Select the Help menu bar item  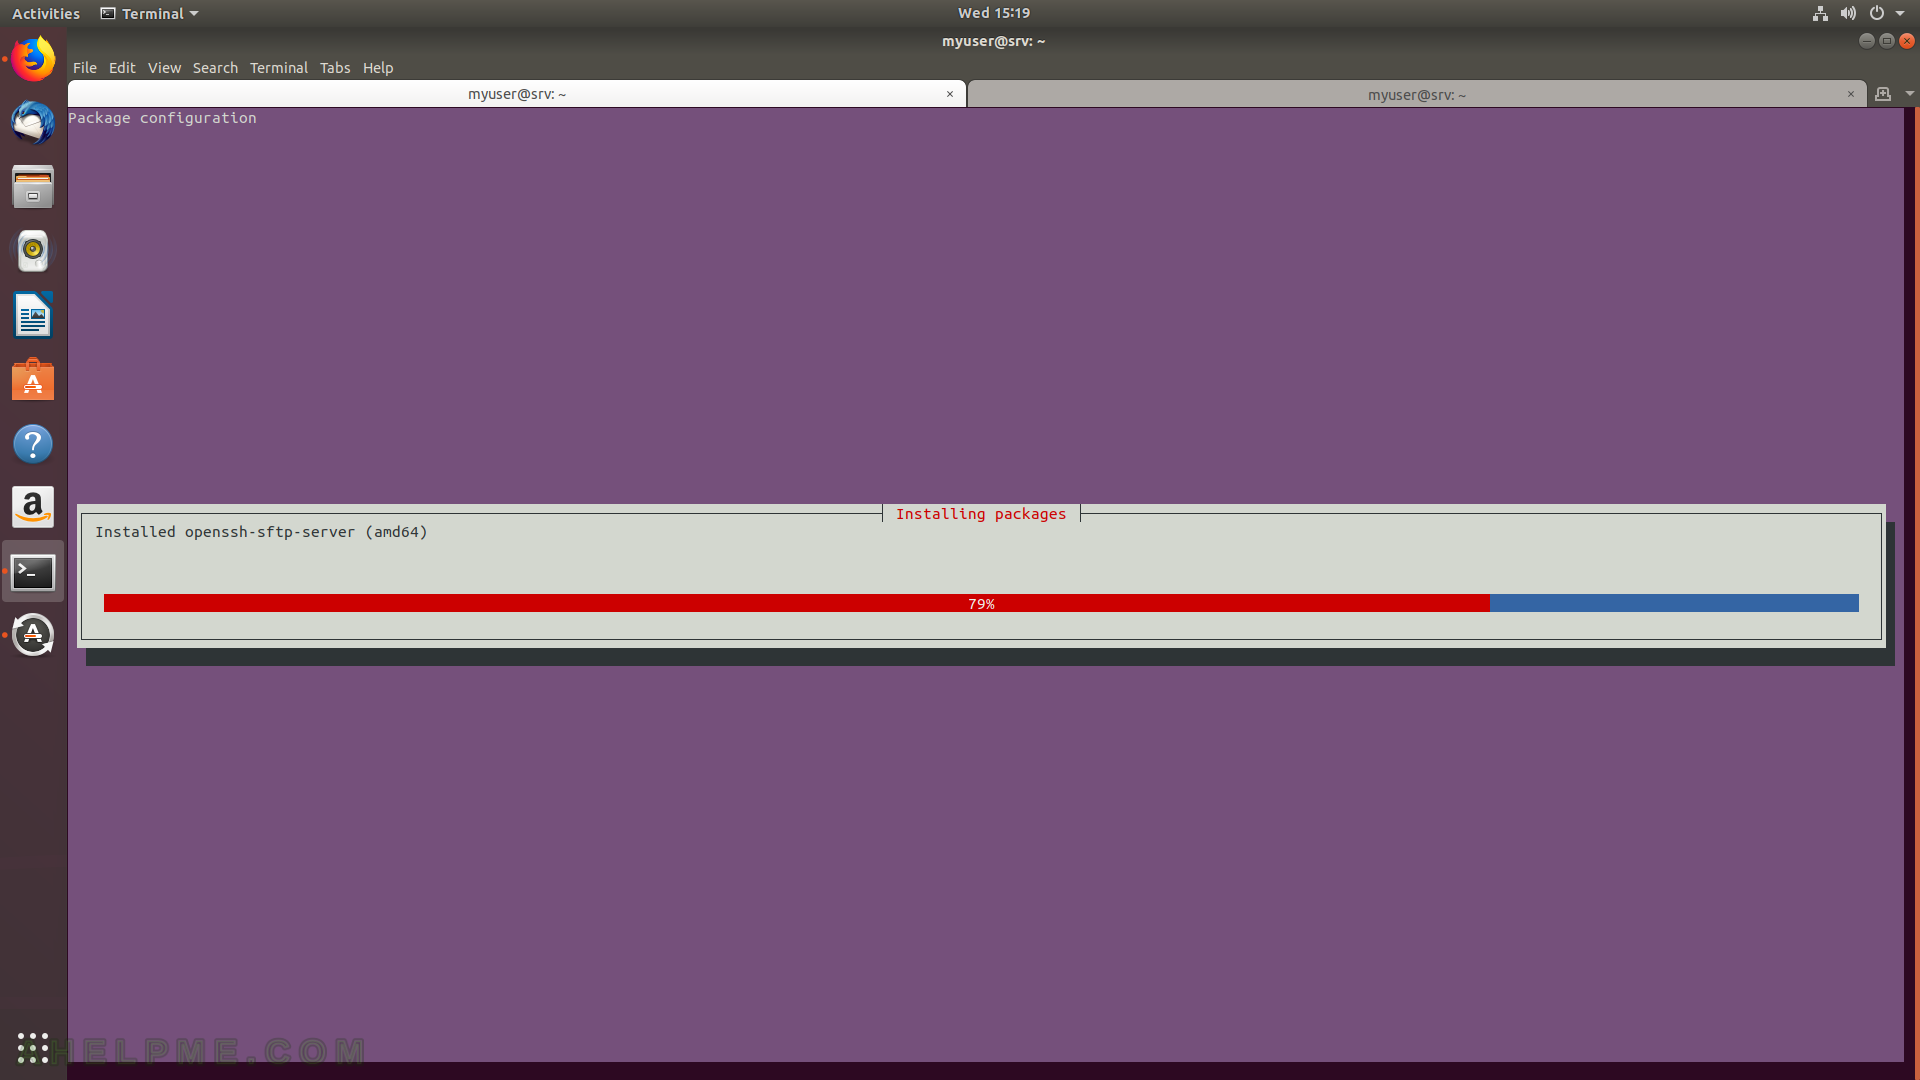378,67
